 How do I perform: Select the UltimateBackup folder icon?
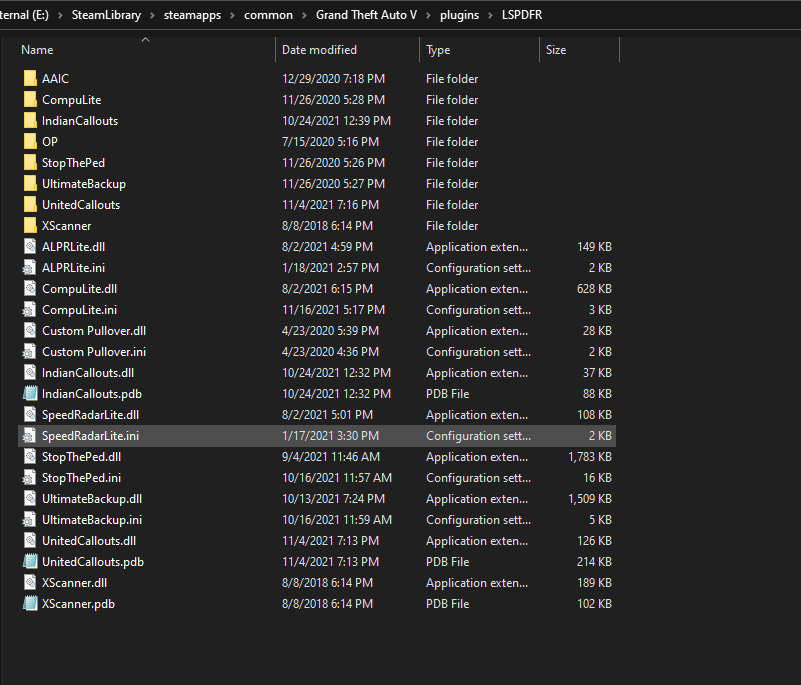click(30, 183)
